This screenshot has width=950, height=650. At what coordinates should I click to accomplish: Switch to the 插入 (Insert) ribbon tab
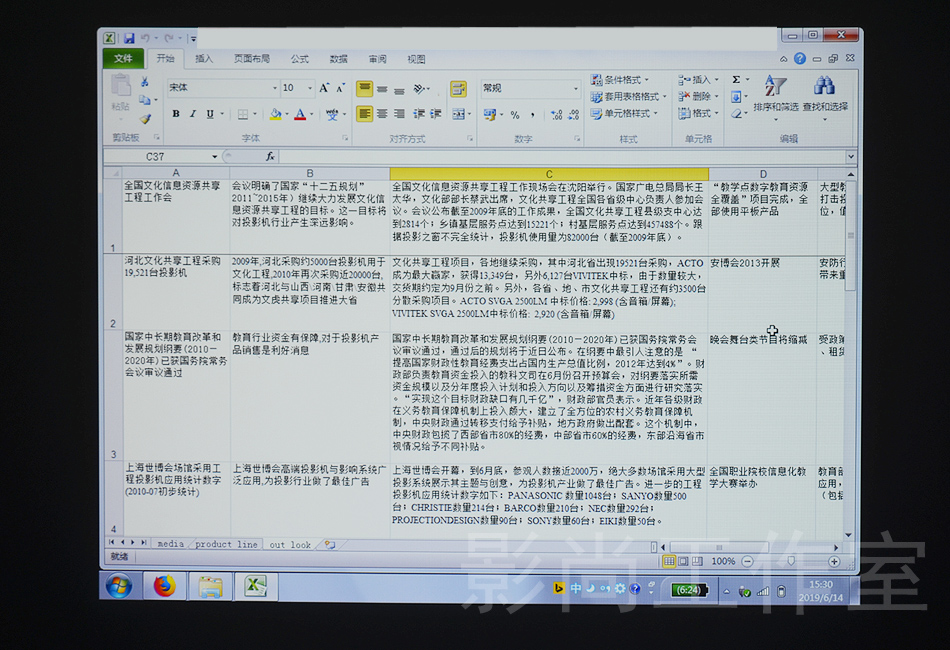click(204, 59)
